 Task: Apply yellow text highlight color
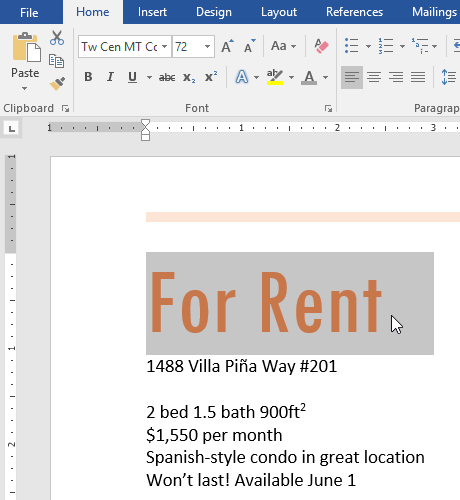click(x=275, y=77)
